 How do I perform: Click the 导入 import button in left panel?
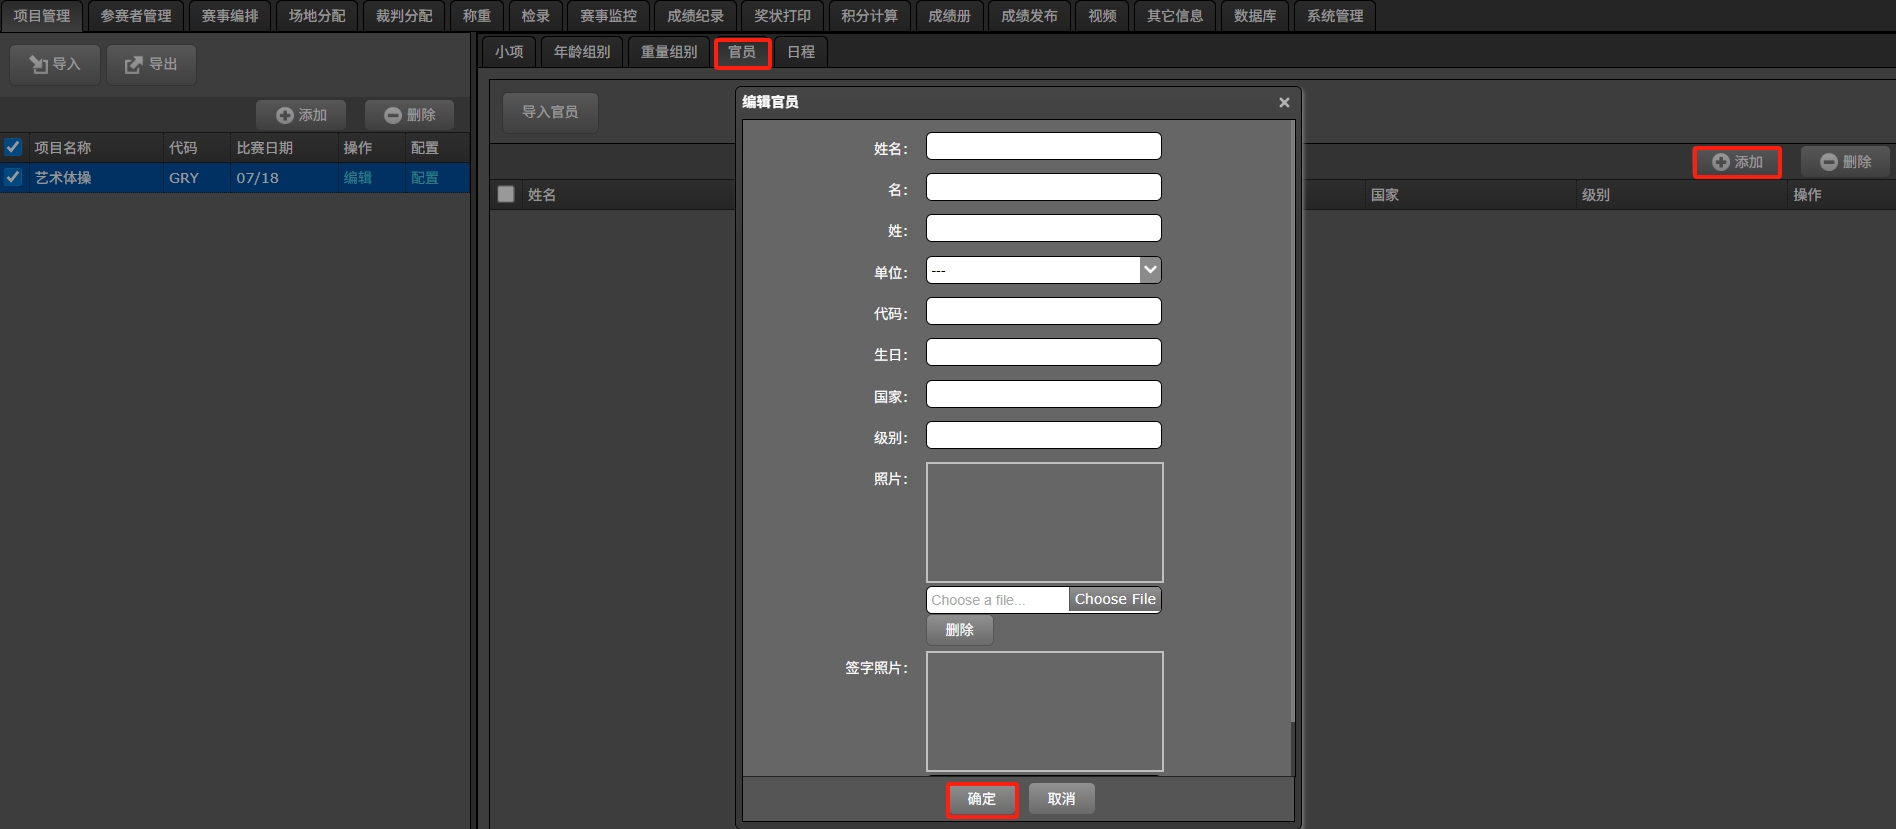[x=55, y=65]
